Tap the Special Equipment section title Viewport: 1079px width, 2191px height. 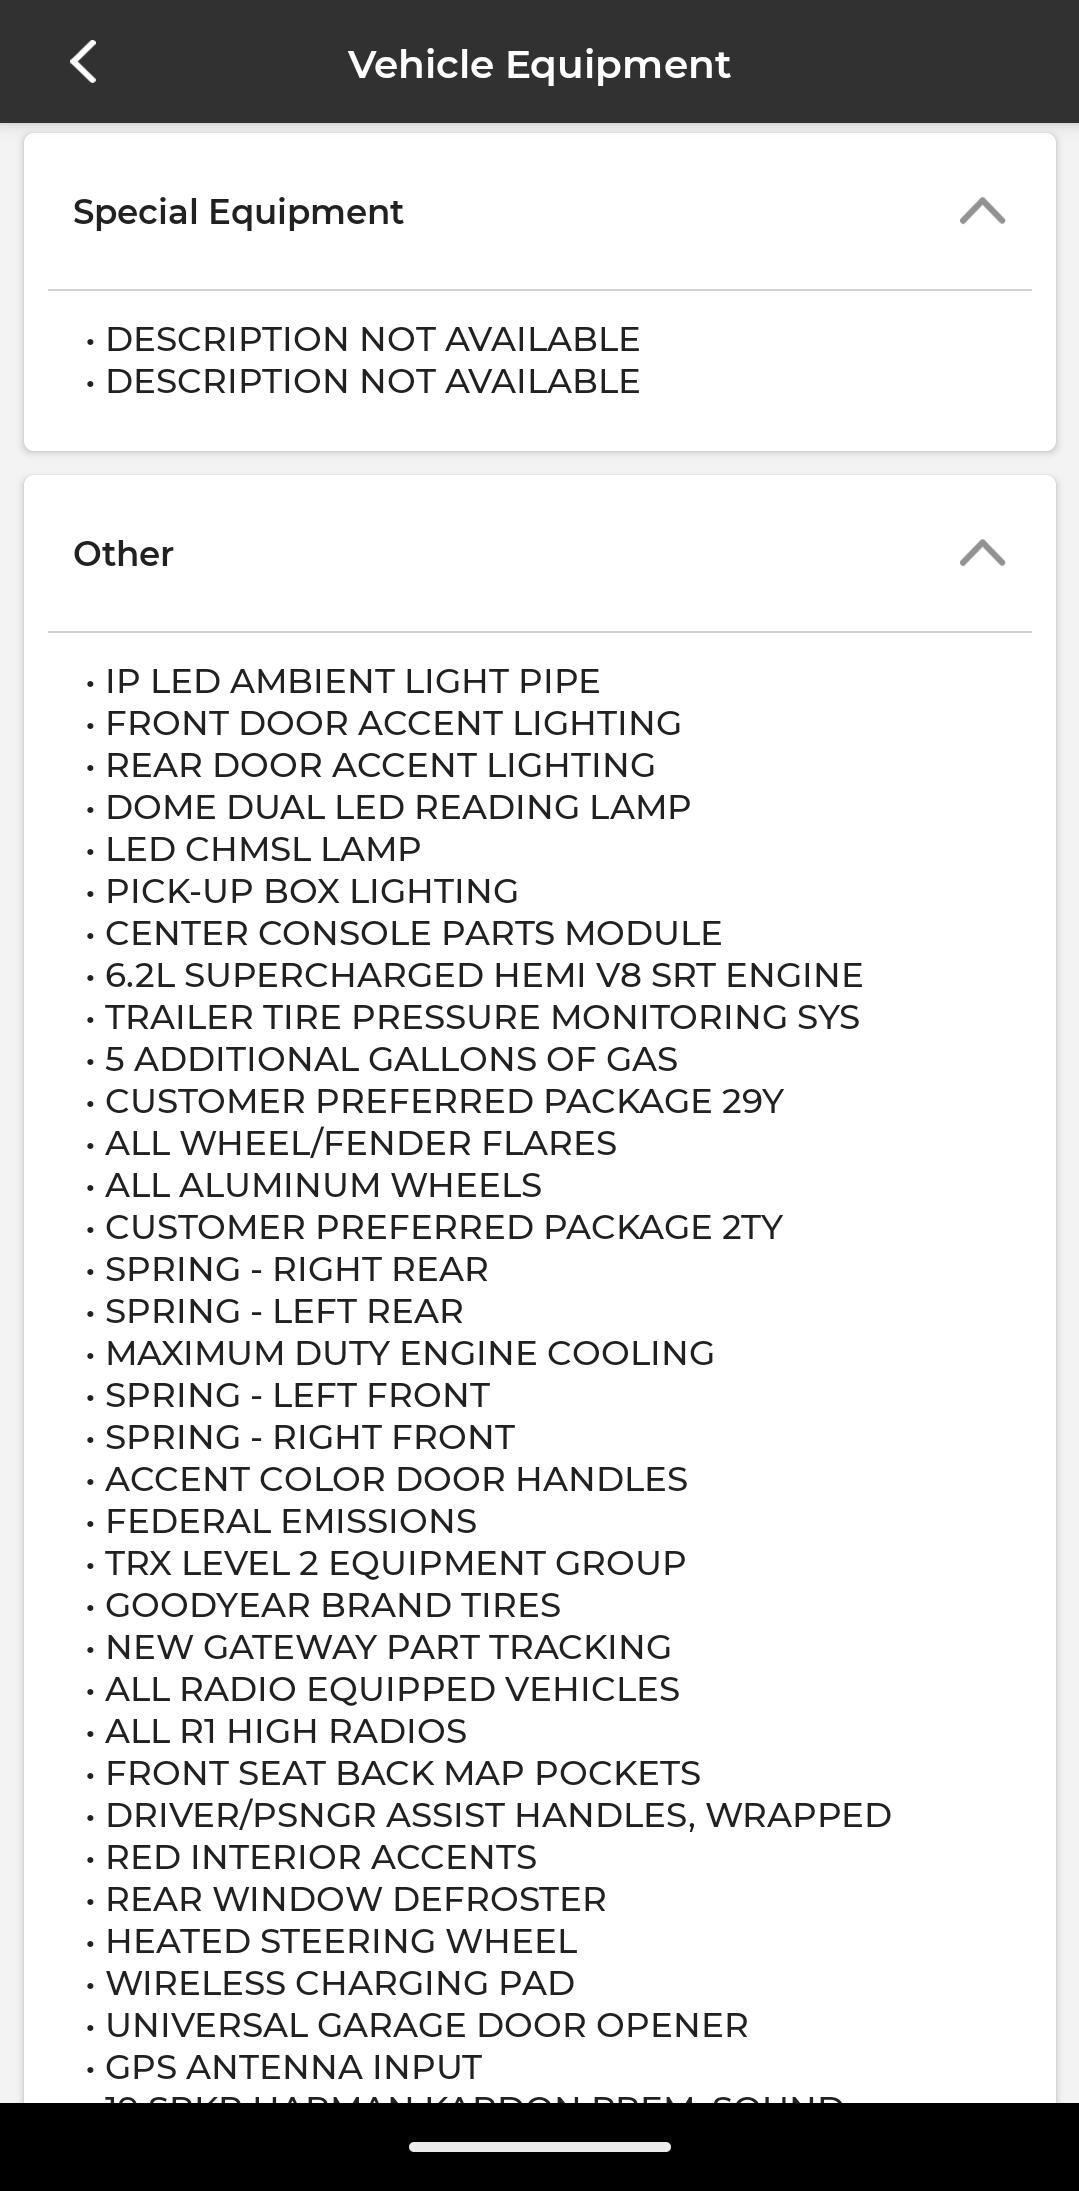pyautogui.click(x=238, y=212)
